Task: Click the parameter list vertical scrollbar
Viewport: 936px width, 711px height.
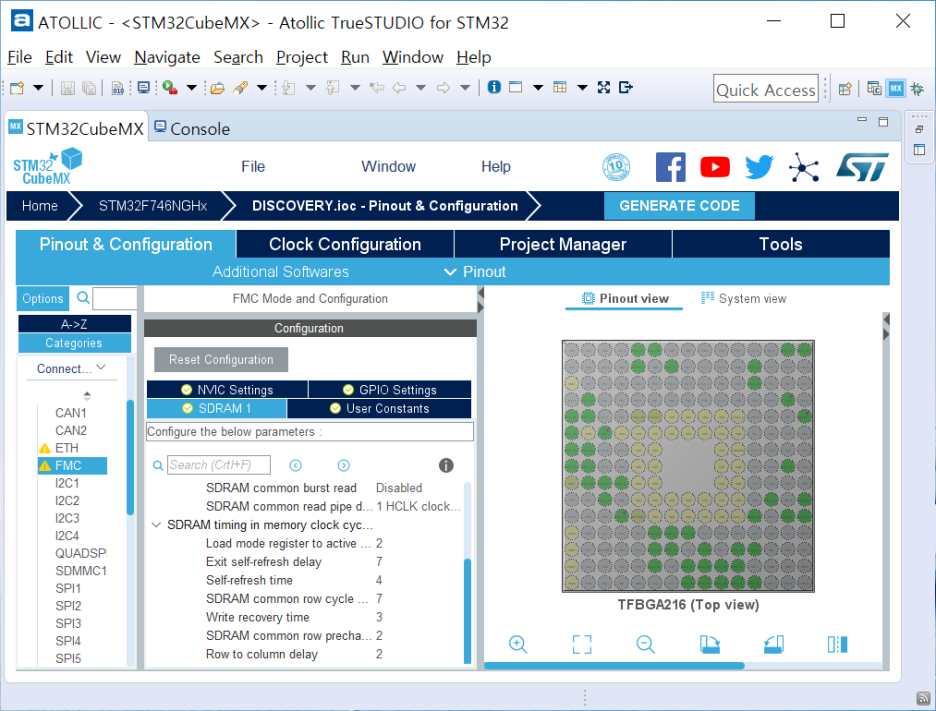Action: (467, 609)
